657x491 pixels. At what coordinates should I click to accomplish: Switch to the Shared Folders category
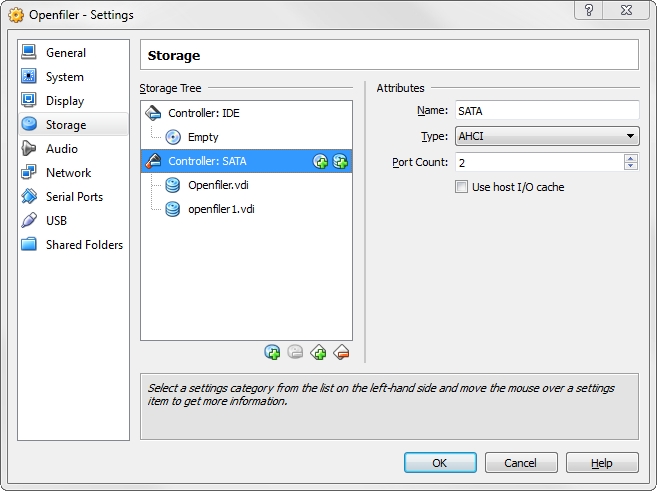point(84,245)
